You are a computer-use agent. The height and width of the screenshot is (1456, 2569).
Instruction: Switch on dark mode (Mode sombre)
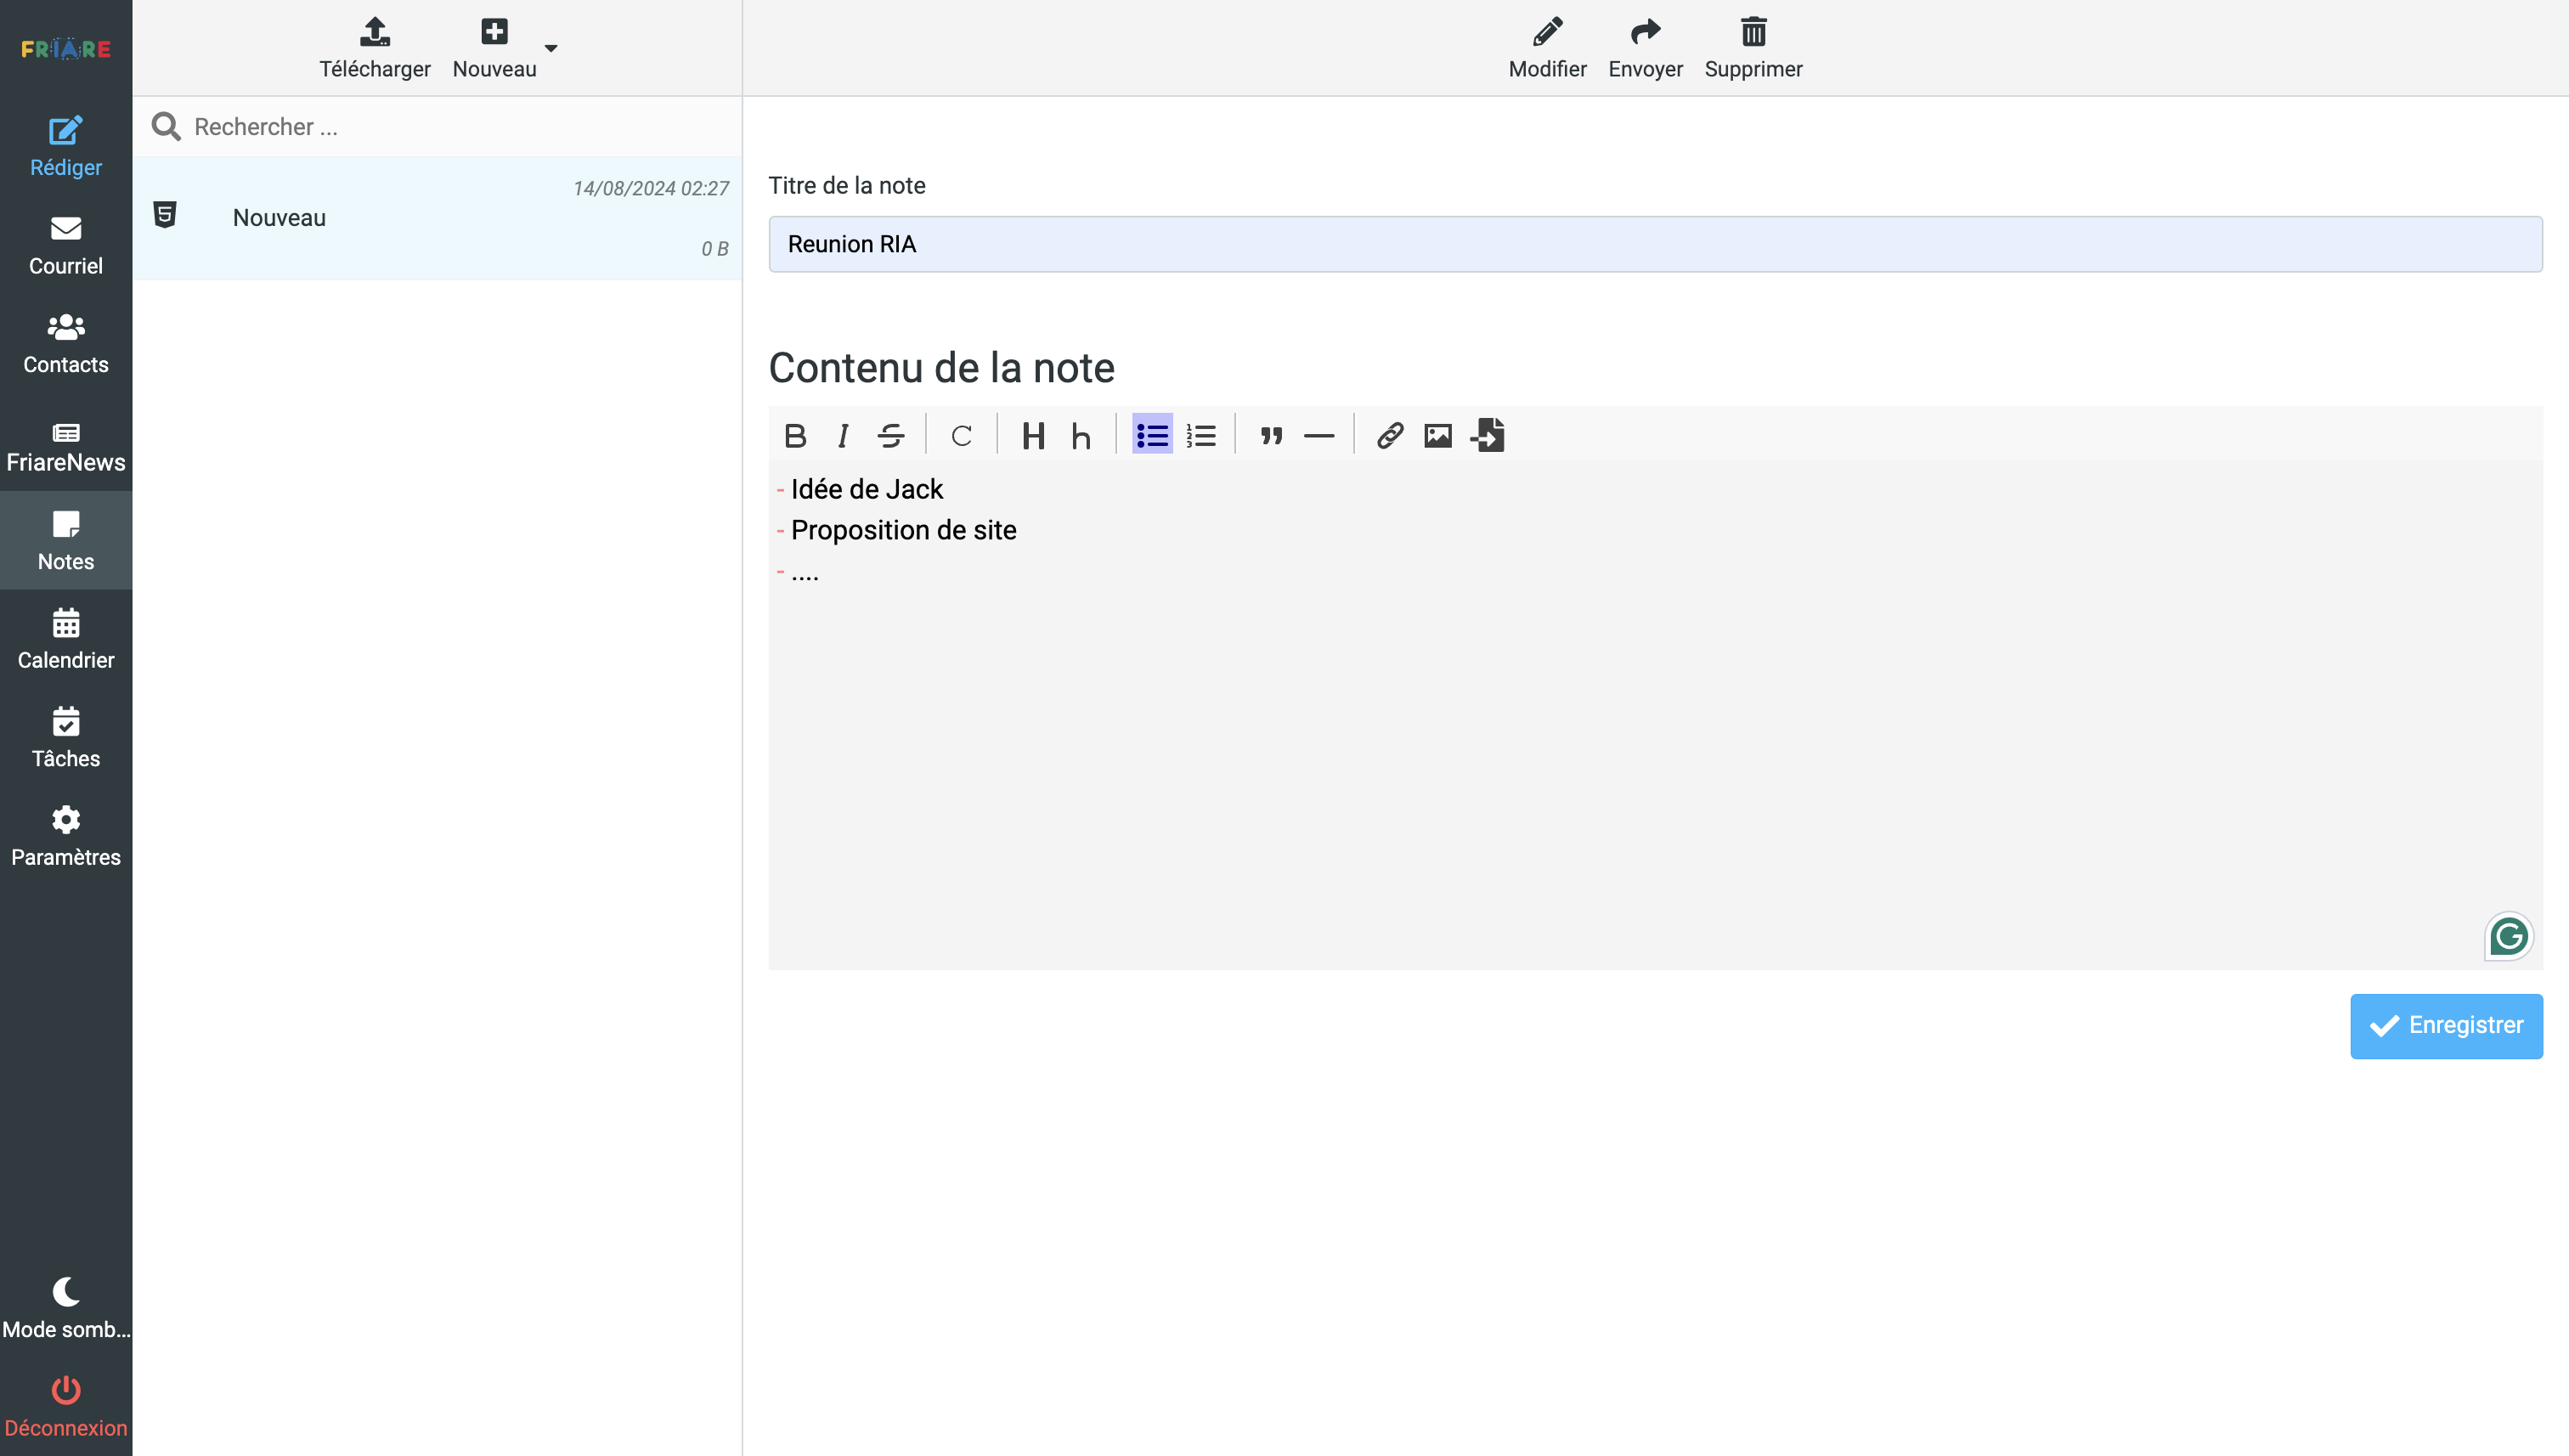point(66,1307)
